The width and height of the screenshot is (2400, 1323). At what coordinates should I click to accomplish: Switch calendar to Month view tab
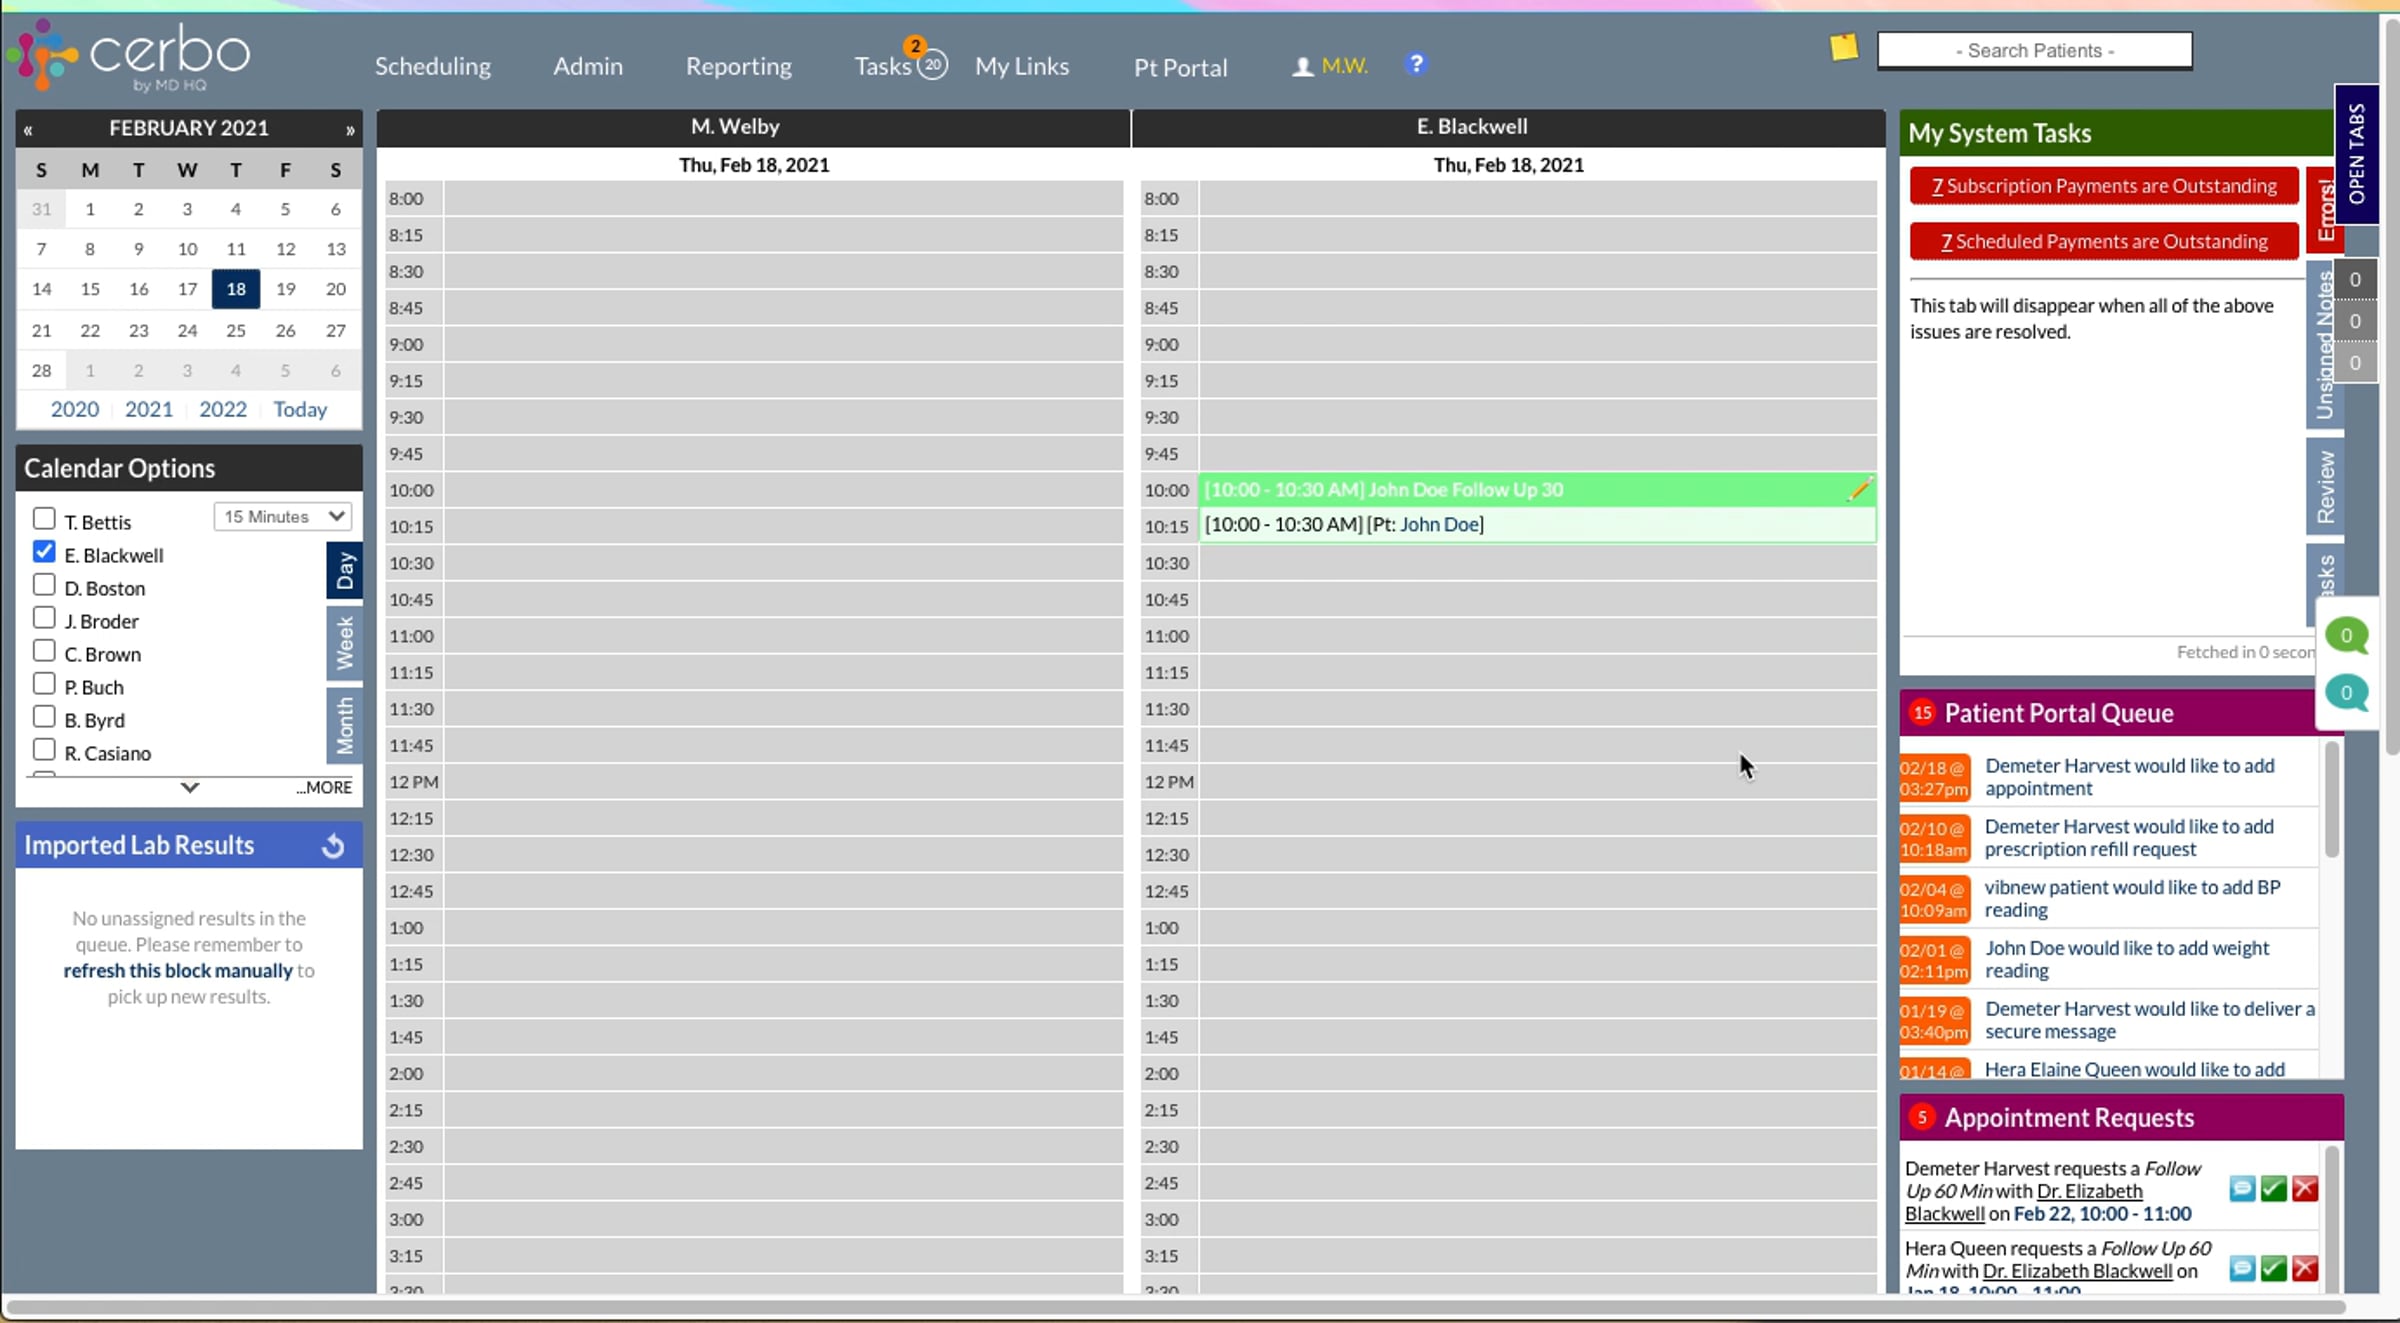point(344,725)
